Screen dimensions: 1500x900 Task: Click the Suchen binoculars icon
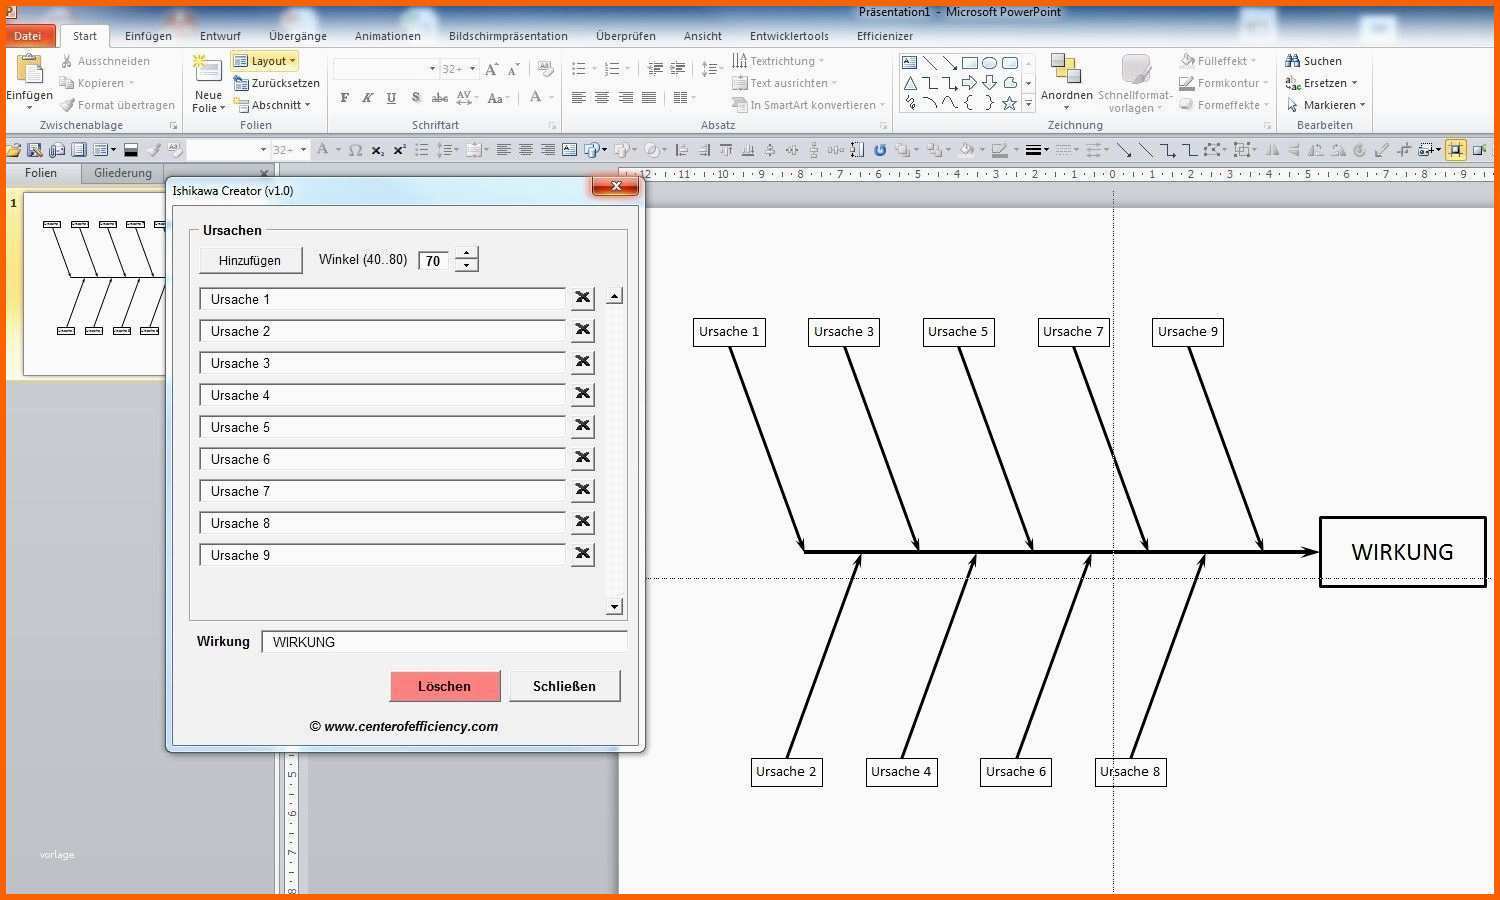point(1293,61)
